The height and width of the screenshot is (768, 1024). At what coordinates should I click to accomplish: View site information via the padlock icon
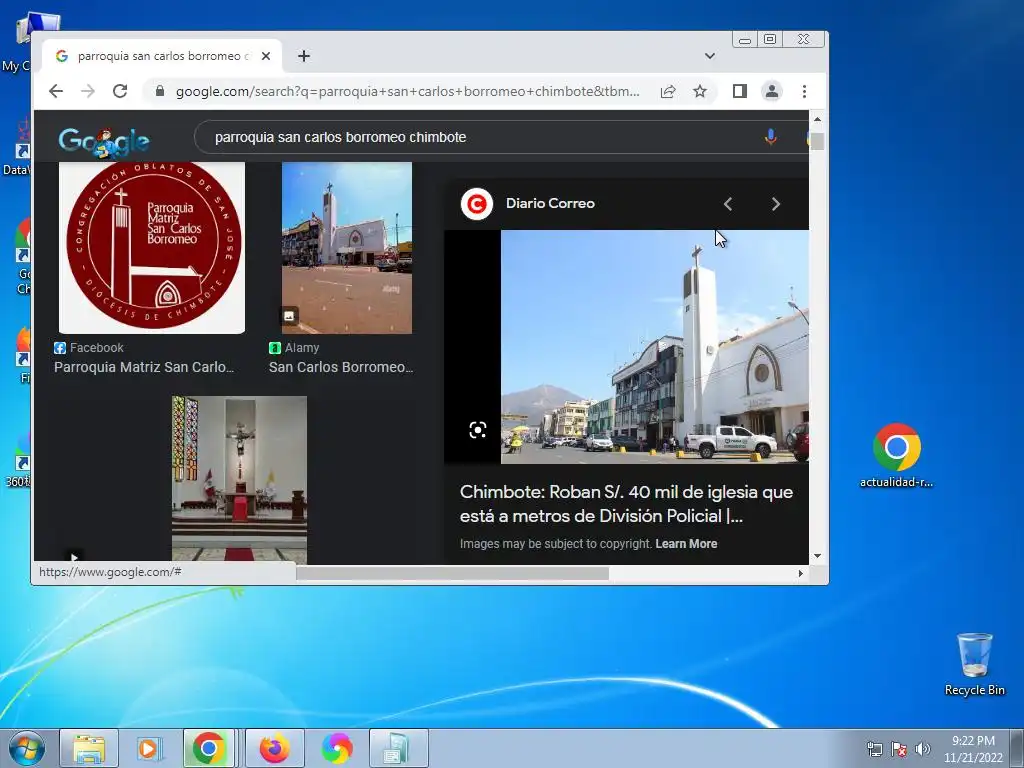(x=159, y=91)
